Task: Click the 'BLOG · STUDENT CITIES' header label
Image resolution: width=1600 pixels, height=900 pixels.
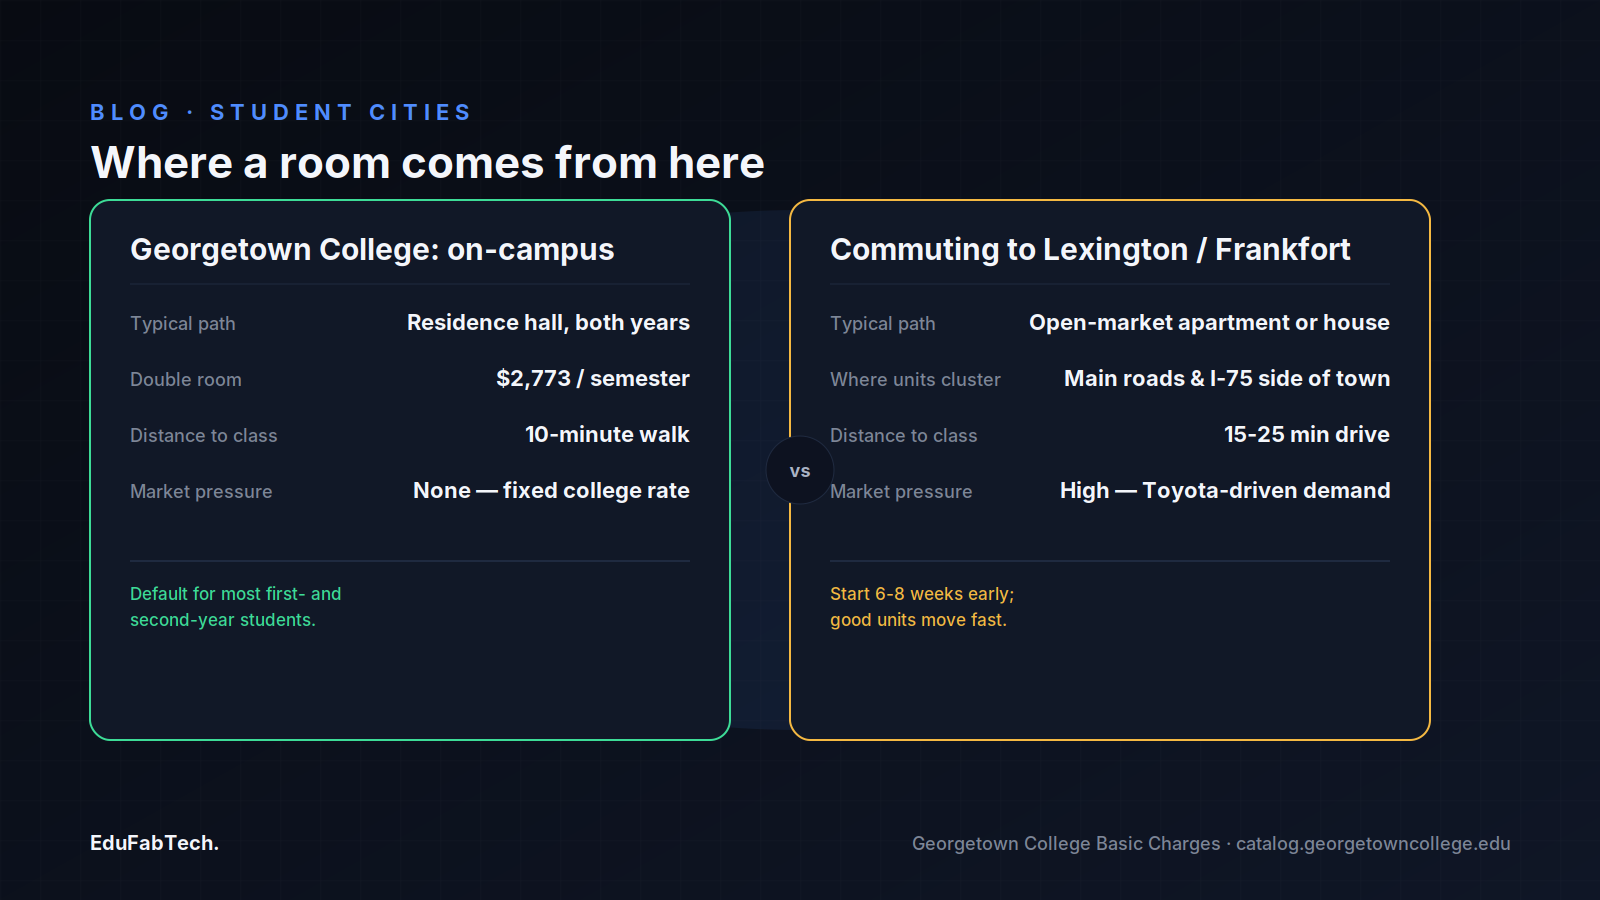Action: (280, 112)
